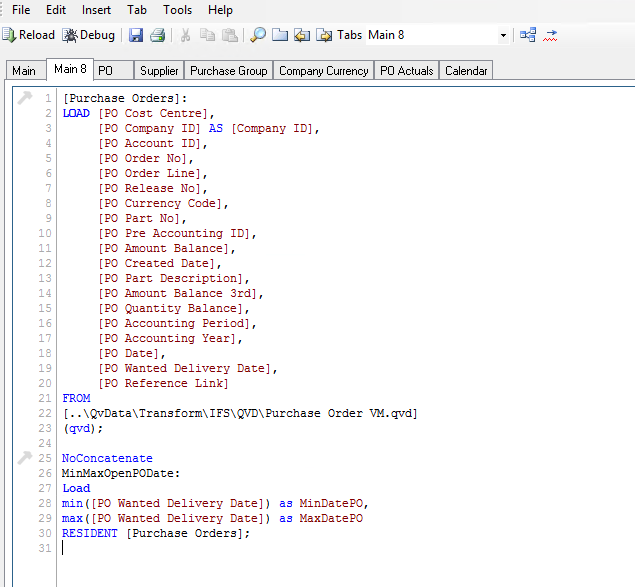The image size is (635, 587).
Task: Cut selection with scissors icon
Action: [185, 35]
